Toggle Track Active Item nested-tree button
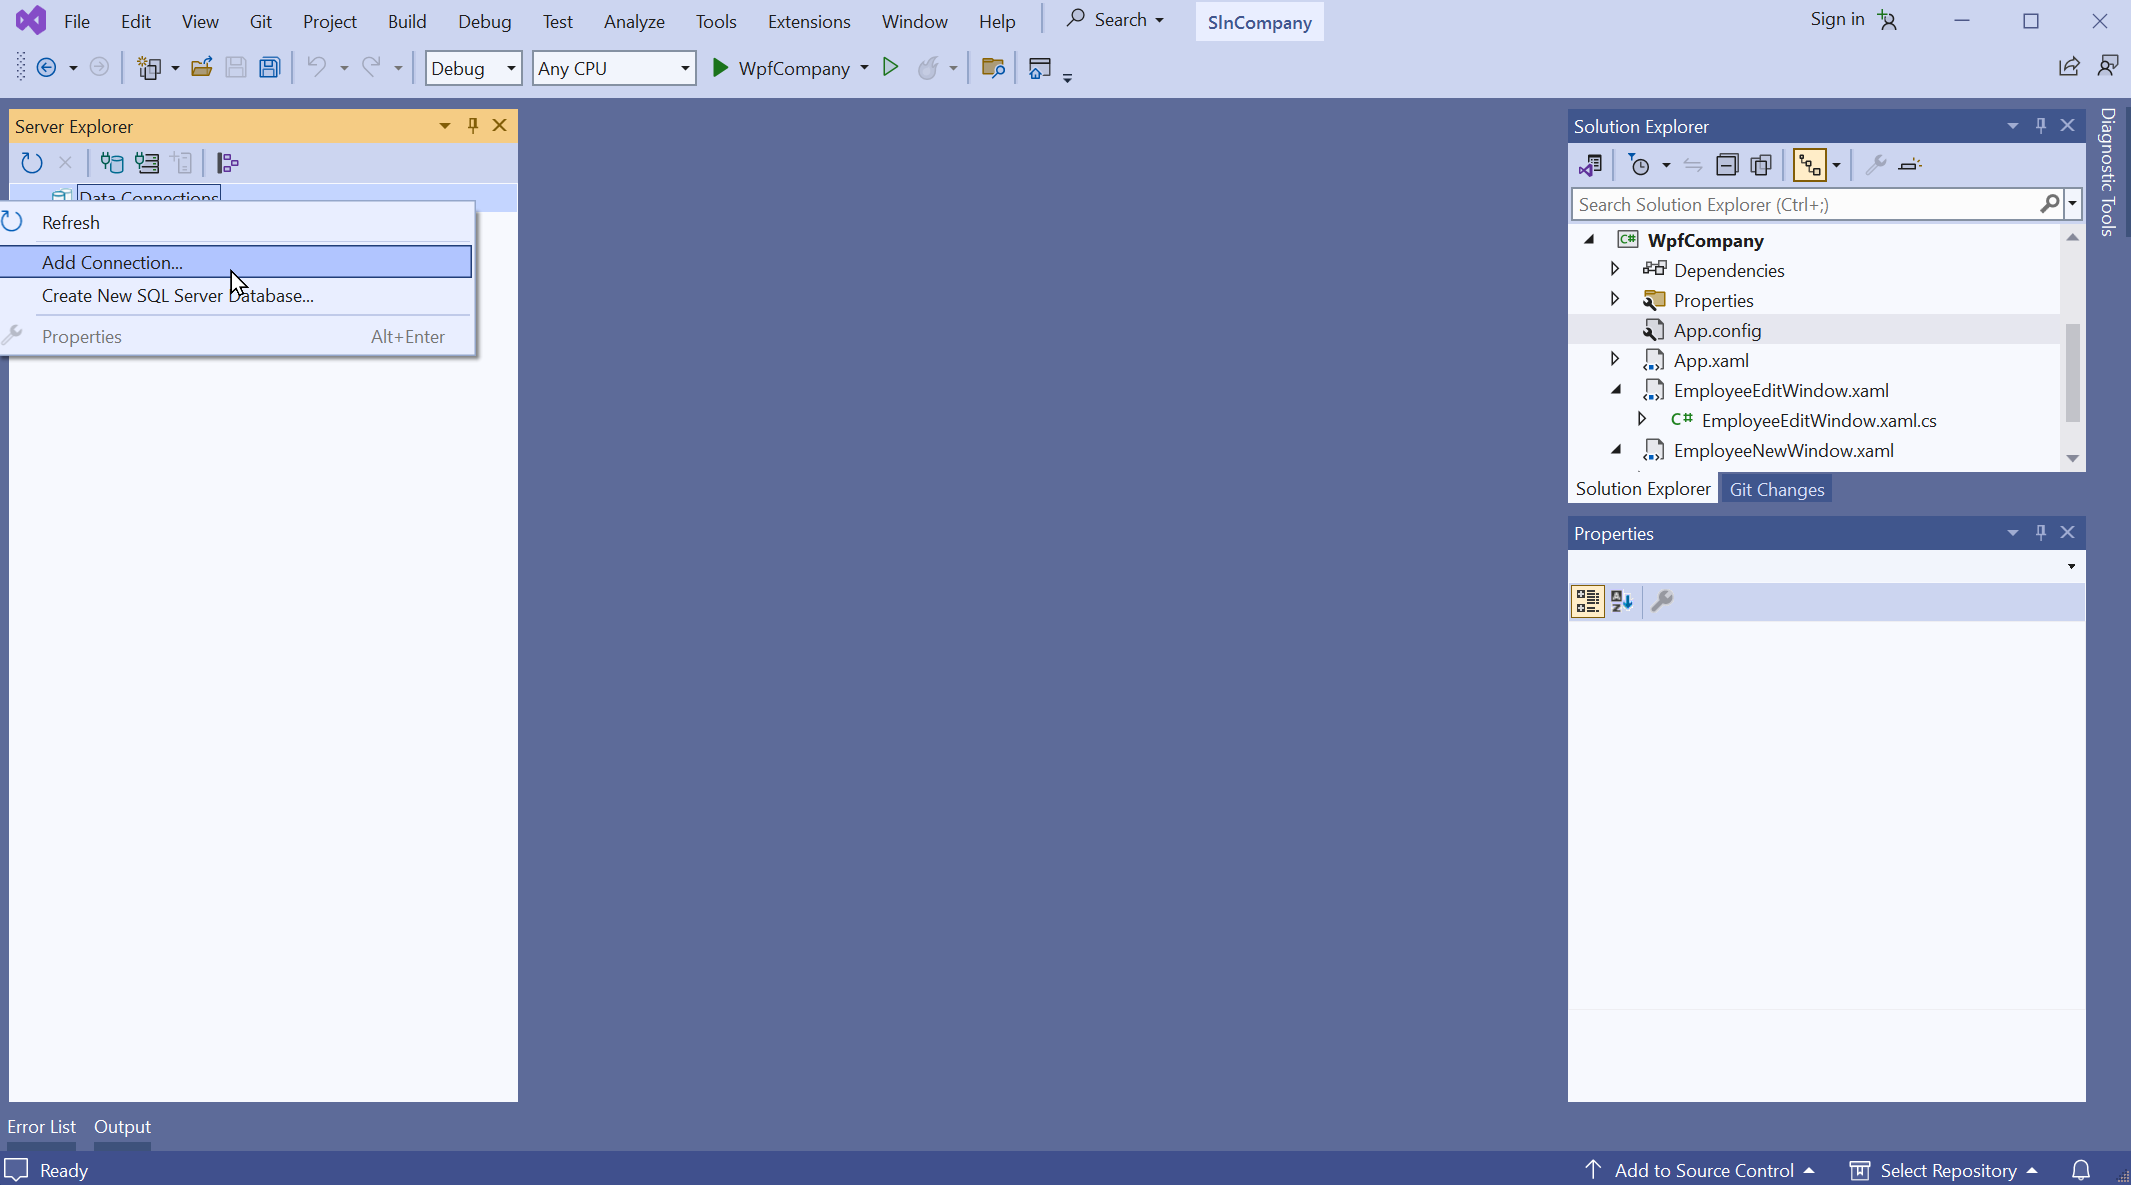 [x=1809, y=165]
